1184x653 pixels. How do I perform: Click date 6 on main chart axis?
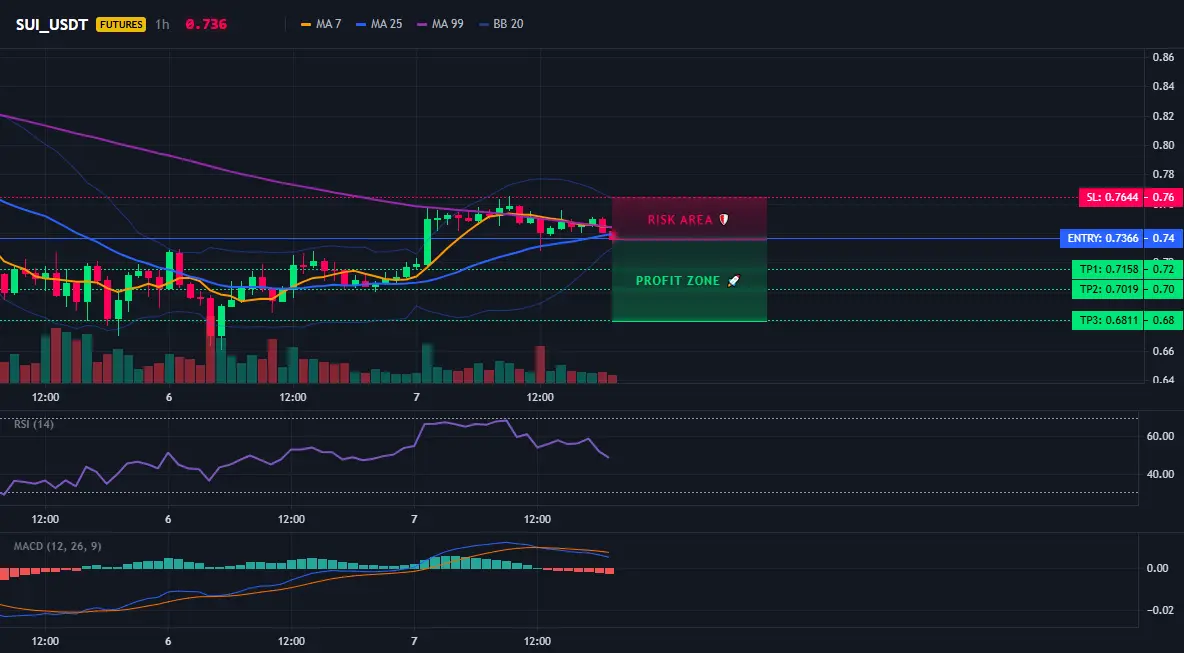click(168, 397)
